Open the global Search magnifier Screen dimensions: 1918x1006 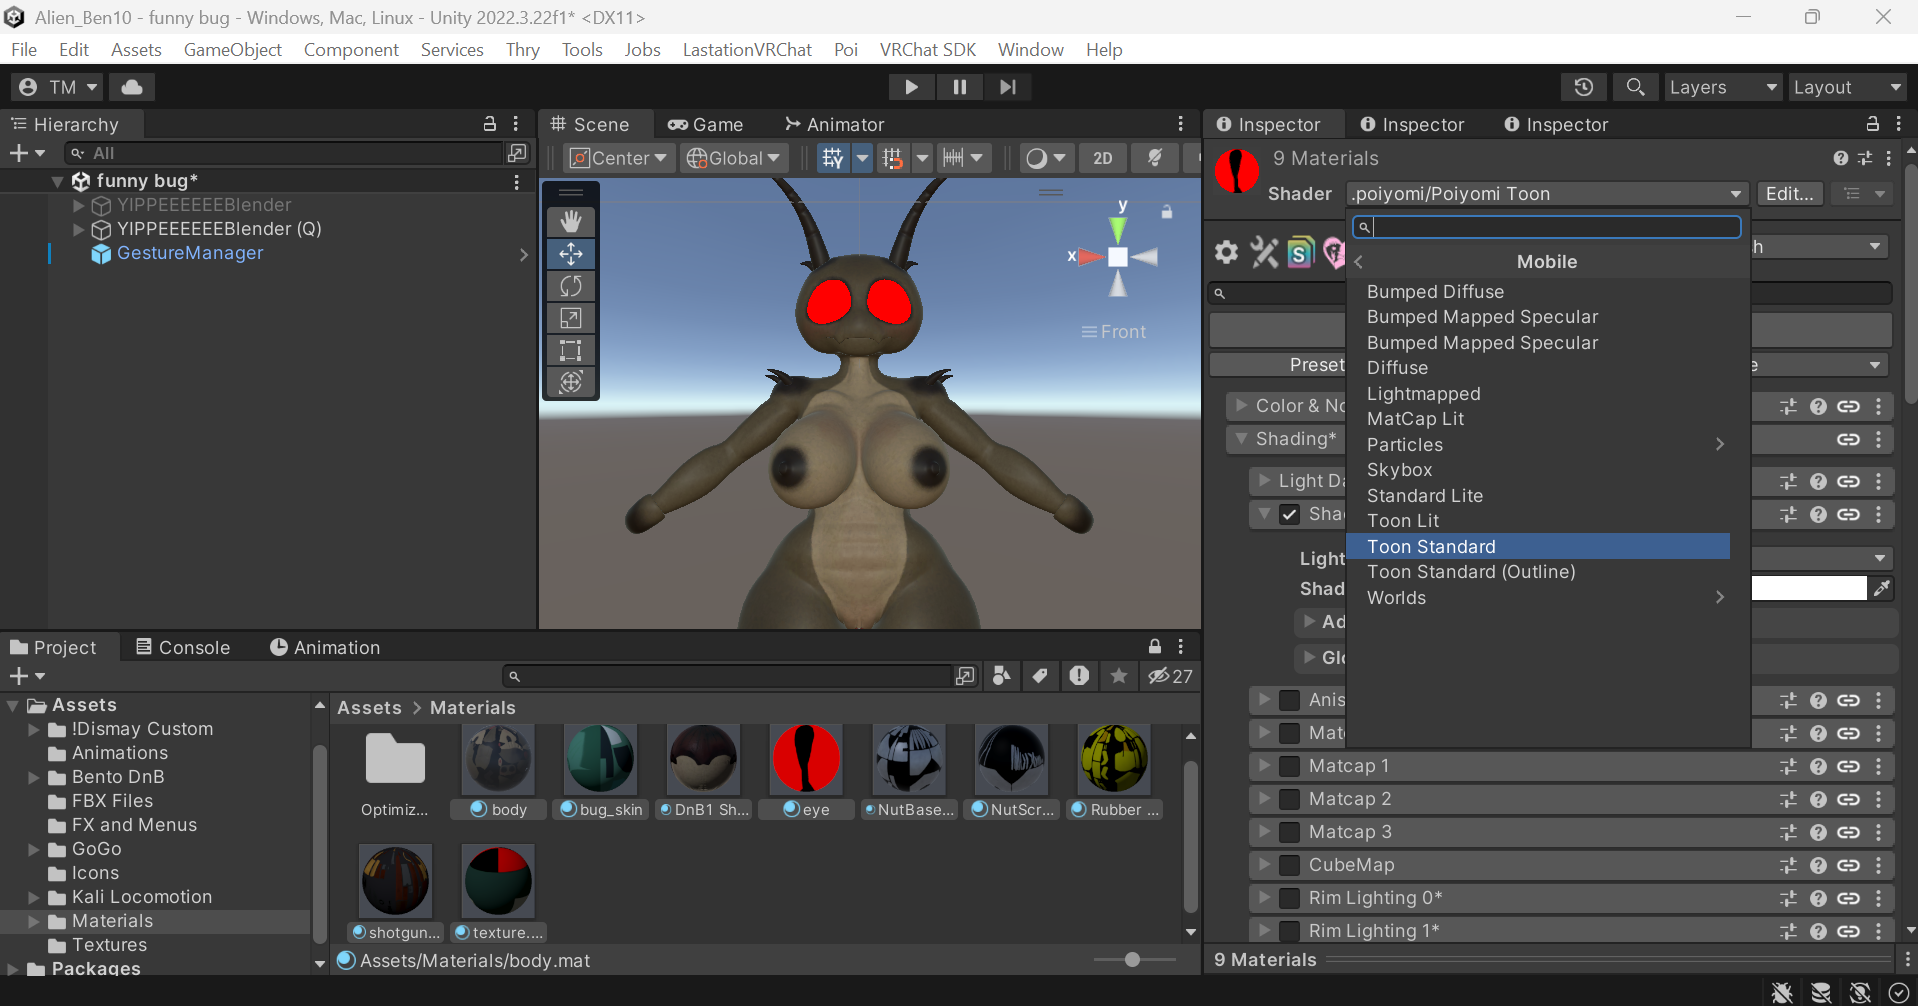tap(1635, 87)
